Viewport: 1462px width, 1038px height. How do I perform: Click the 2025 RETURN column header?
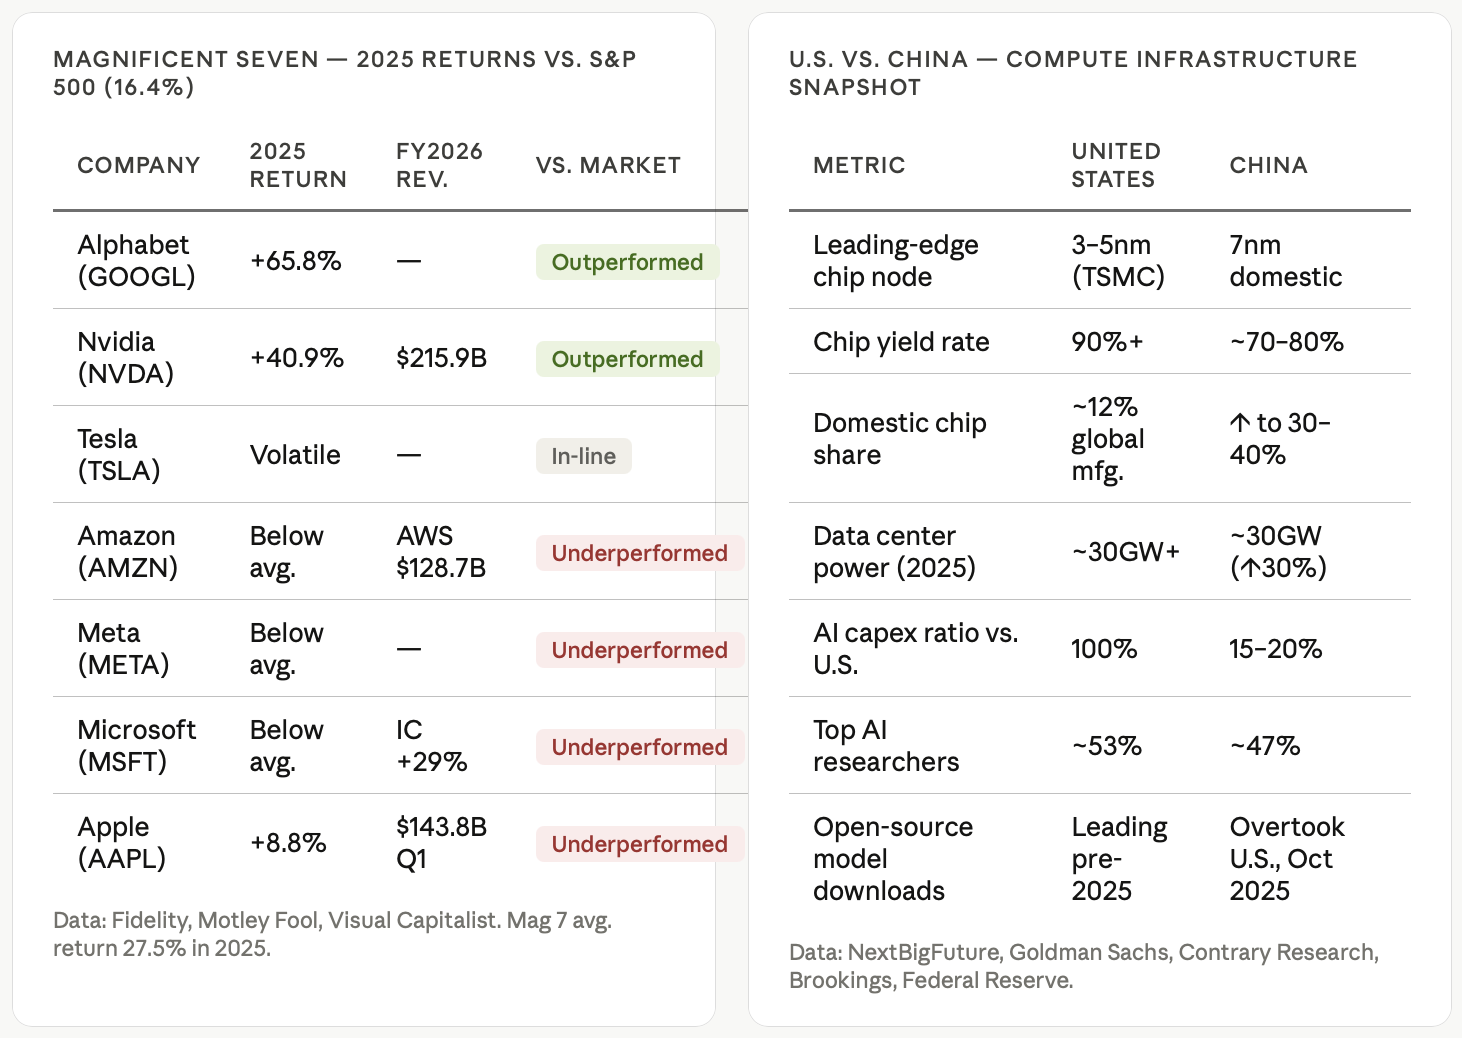coord(298,165)
